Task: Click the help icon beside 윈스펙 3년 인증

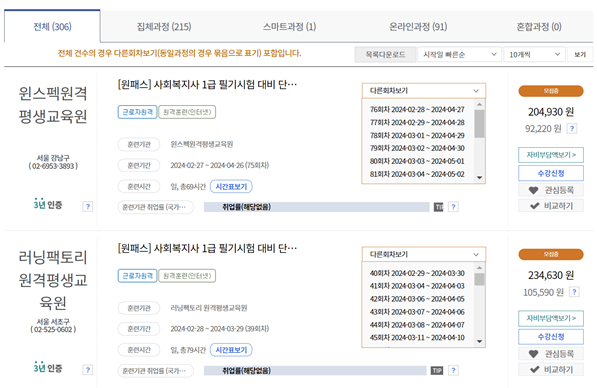Action: [88, 206]
